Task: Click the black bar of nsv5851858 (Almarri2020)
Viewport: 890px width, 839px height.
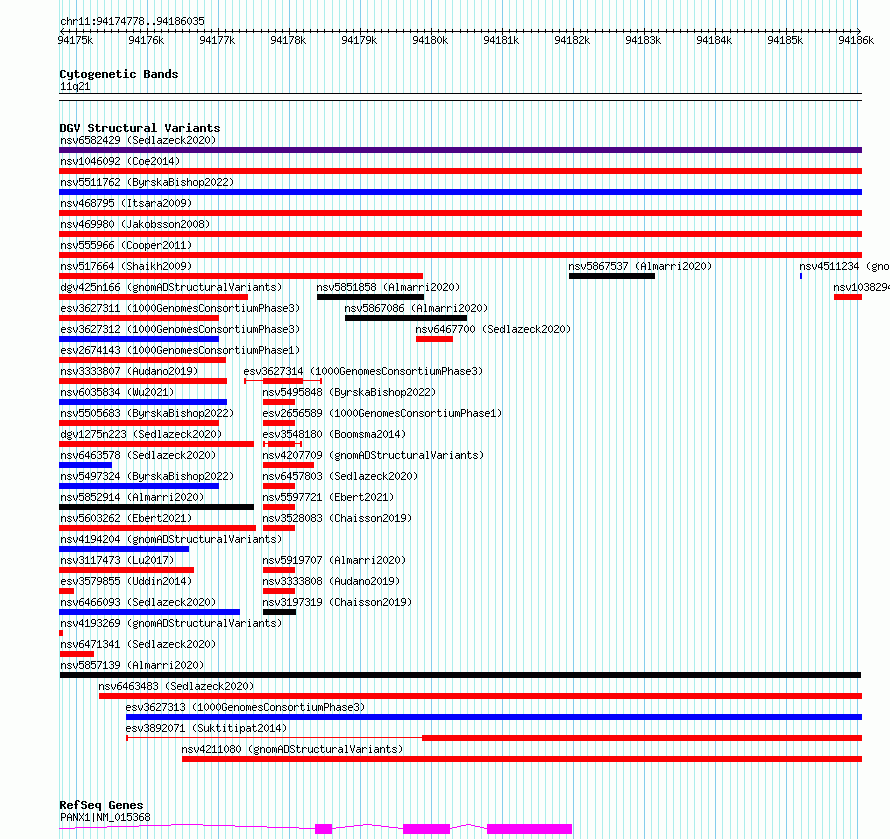Action: 370,297
